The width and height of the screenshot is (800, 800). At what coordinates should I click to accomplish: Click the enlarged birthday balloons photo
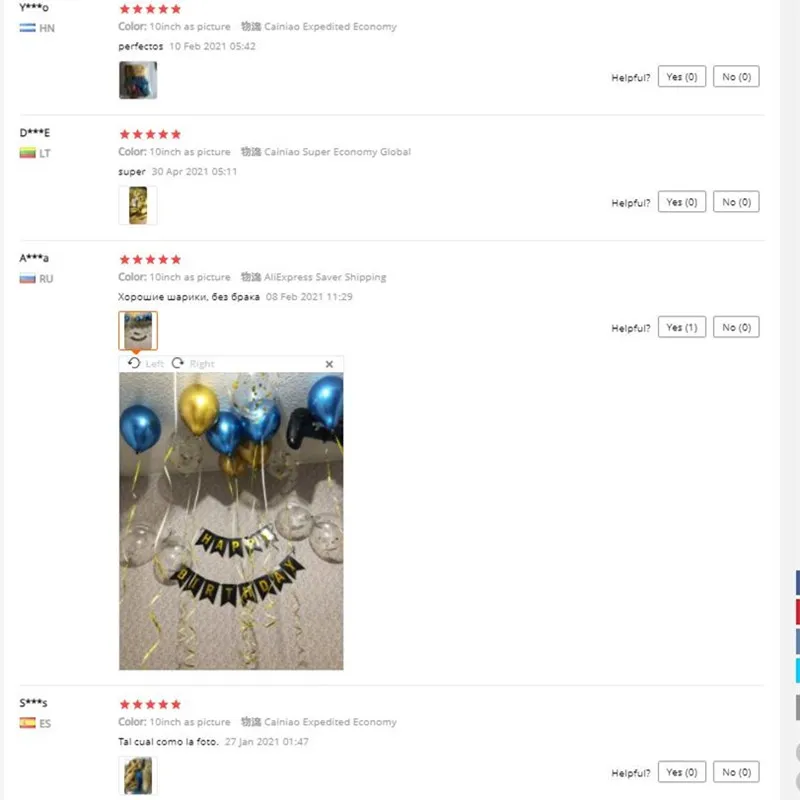(x=231, y=521)
